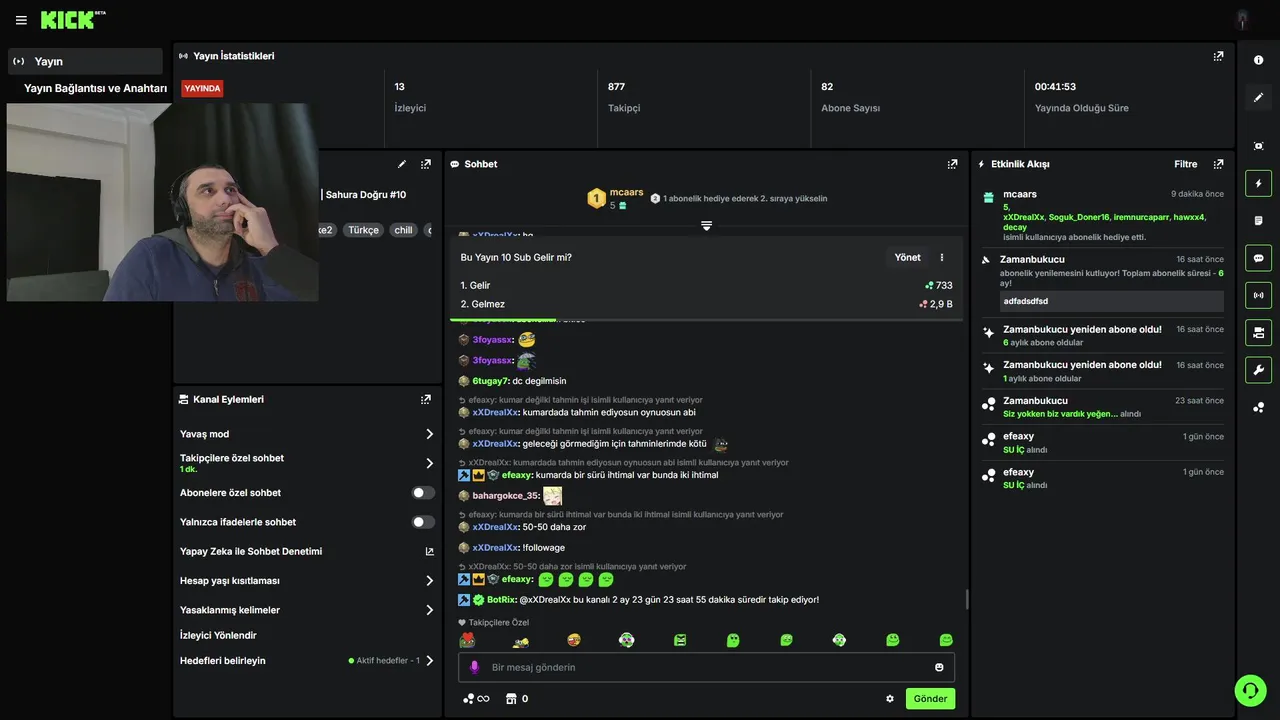Image resolution: width=1280 pixels, height=720 pixels.
Task: Expand Yasaklanmış kelimeler option
Action: coord(430,610)
